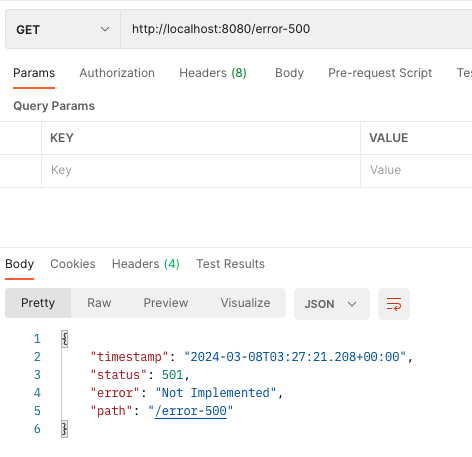The height and width of the screenshot is (457, 472).
Task: Toggle the word wrap icon button
Action: [x=394, y=304]
